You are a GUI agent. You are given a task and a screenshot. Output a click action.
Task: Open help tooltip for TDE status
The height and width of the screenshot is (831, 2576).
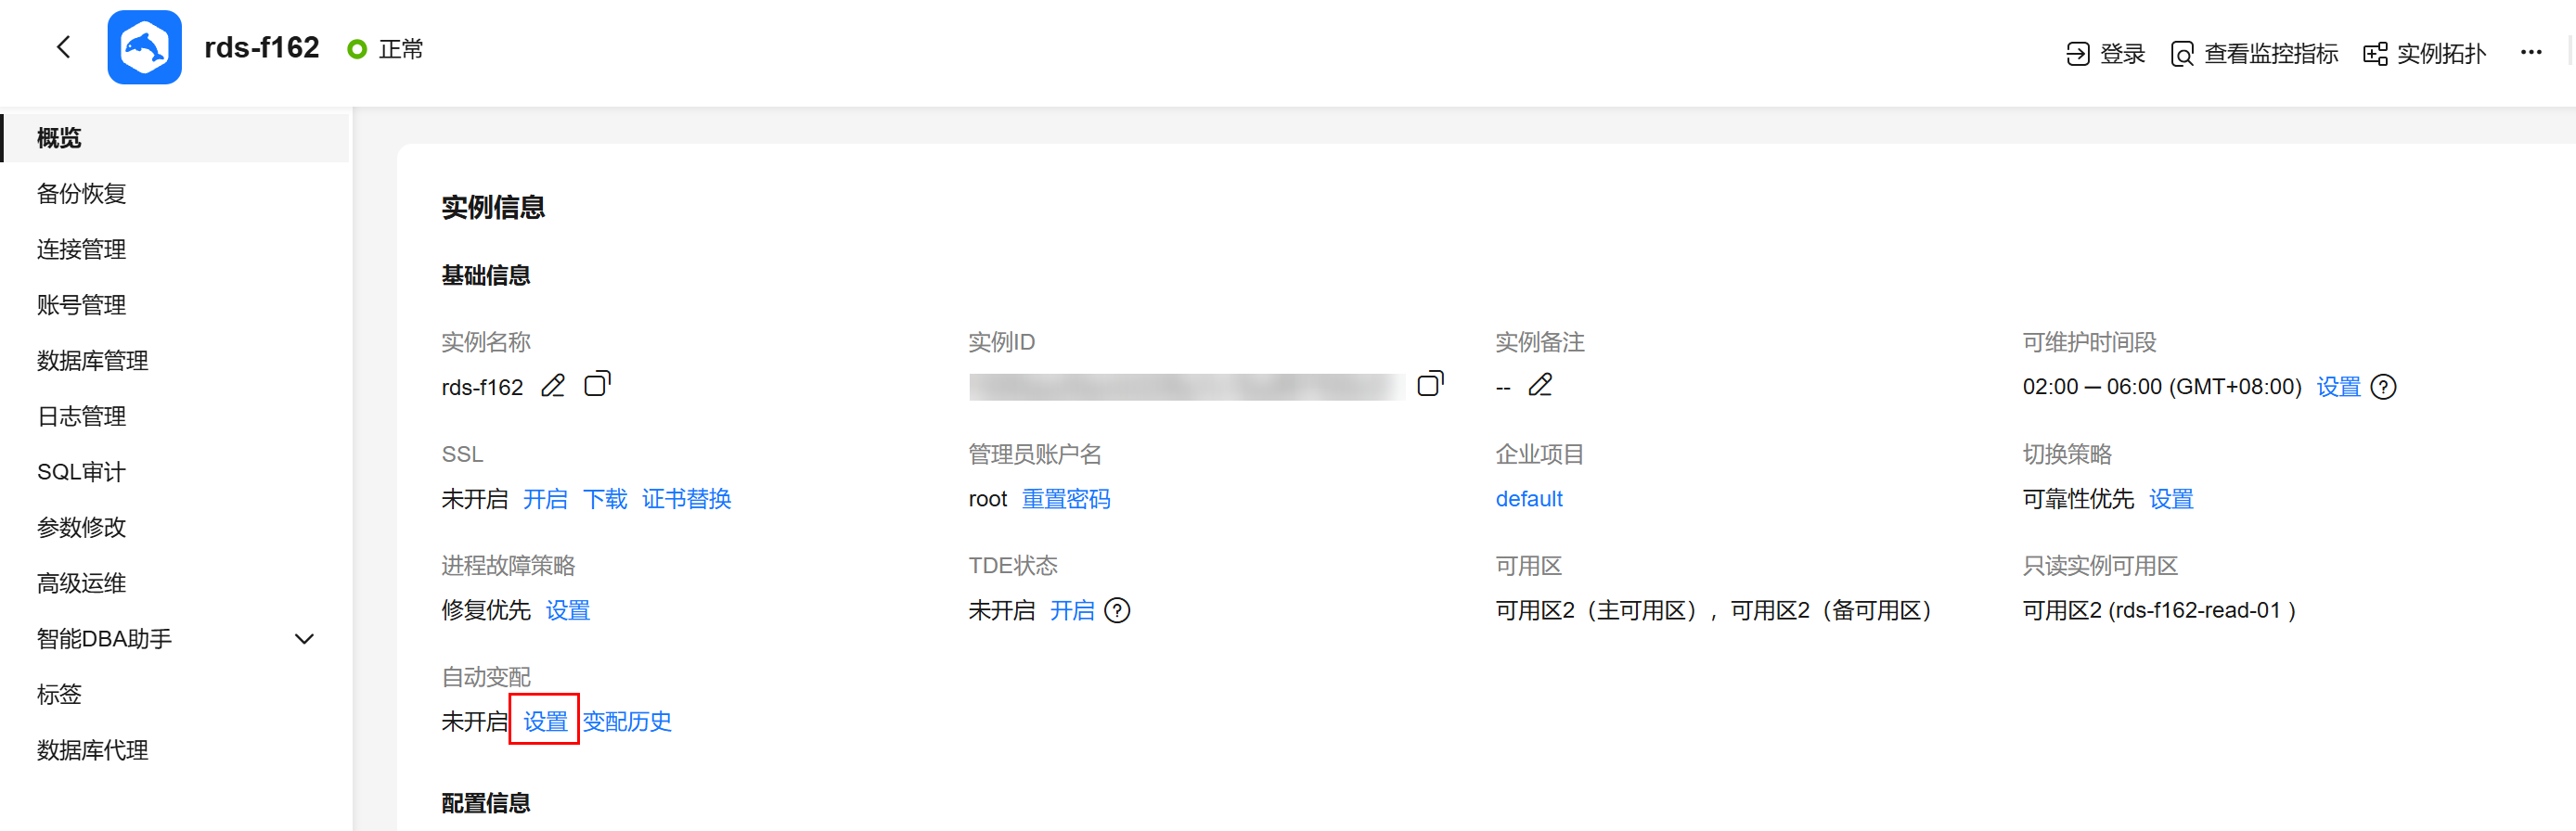[x=1117, y=610]
